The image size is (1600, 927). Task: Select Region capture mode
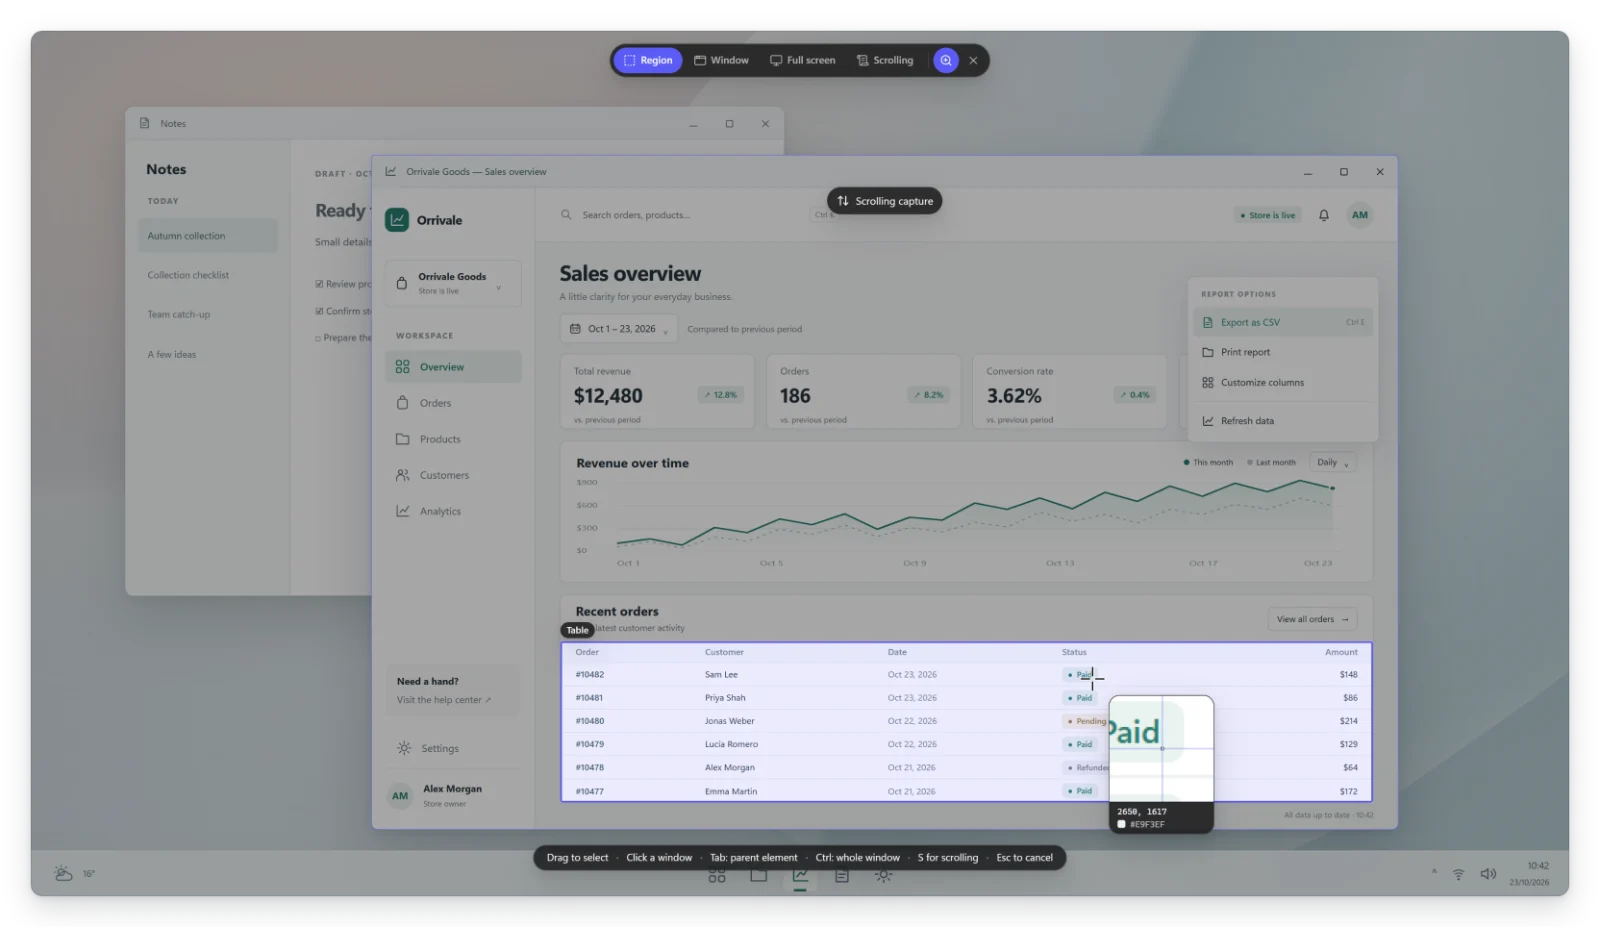tap(648, 60)
